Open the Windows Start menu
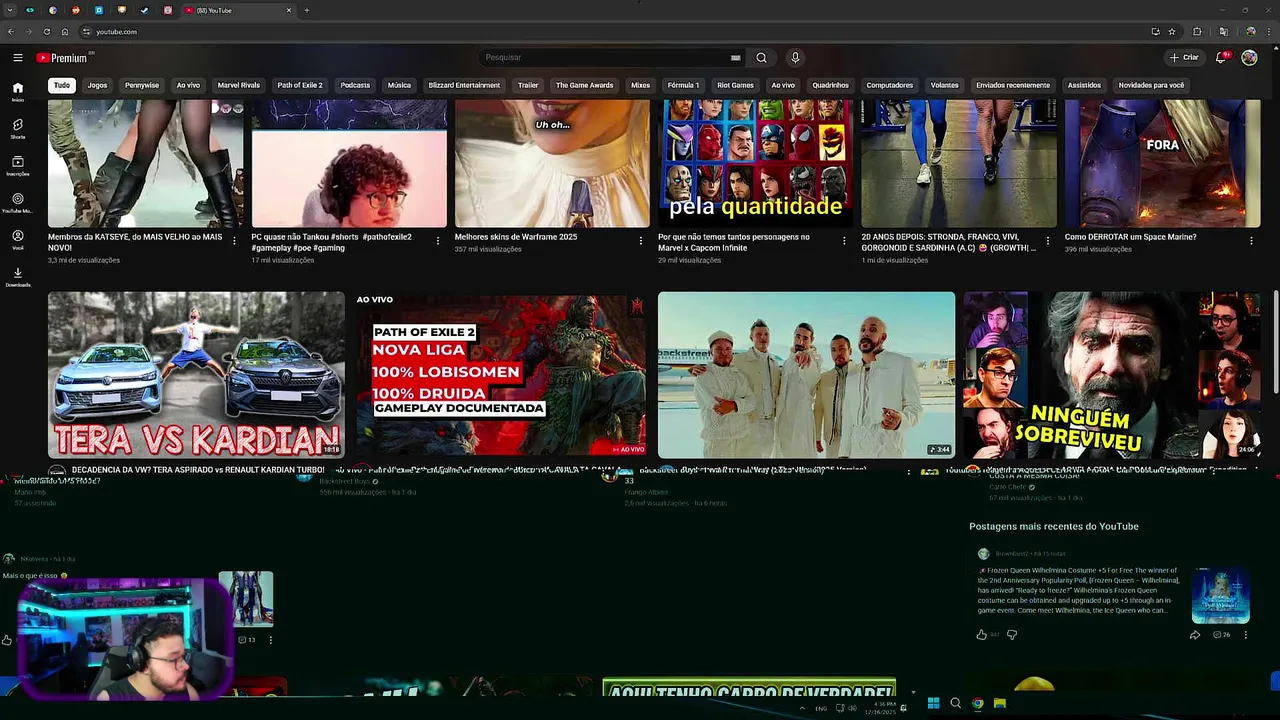Image resolution: width=1280 pixels, height=720 pixels. click(933, 704)
